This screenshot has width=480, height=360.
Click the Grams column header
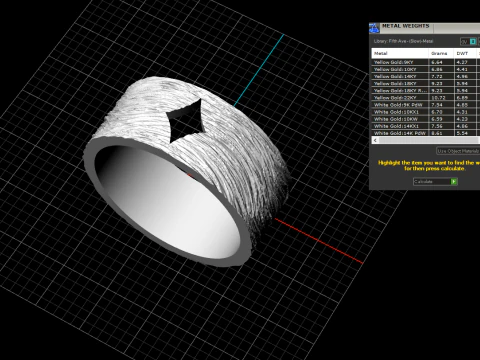(x=441, y=53)
